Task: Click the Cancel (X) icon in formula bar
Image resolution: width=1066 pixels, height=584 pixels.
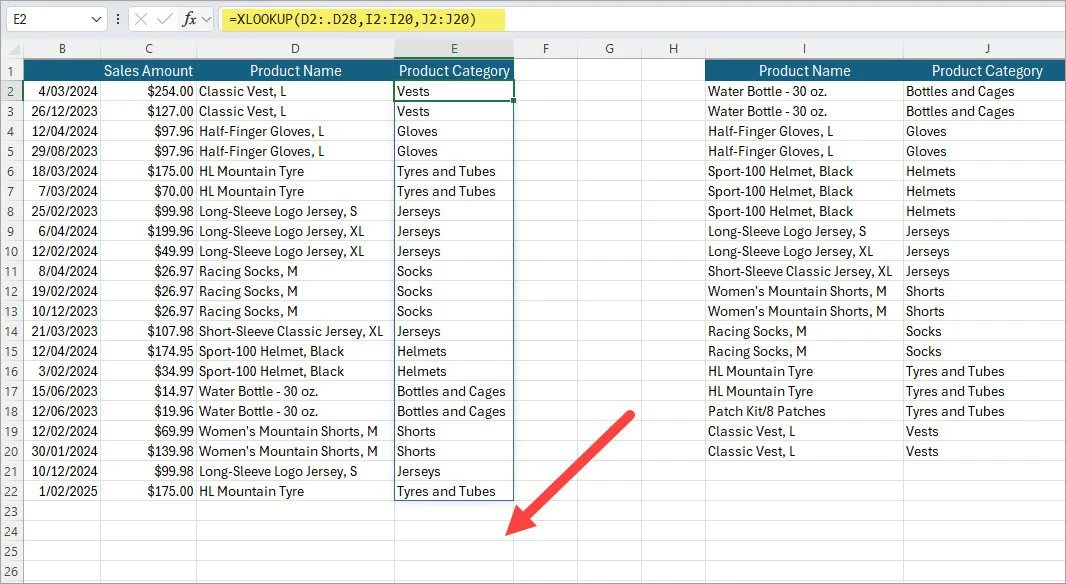Action: [x=141, y=20]
